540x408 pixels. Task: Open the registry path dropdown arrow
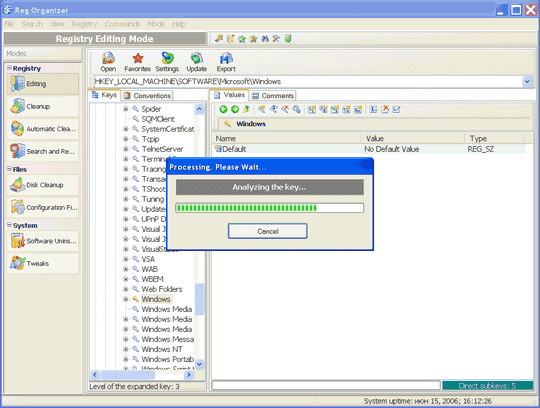[527, 82]
